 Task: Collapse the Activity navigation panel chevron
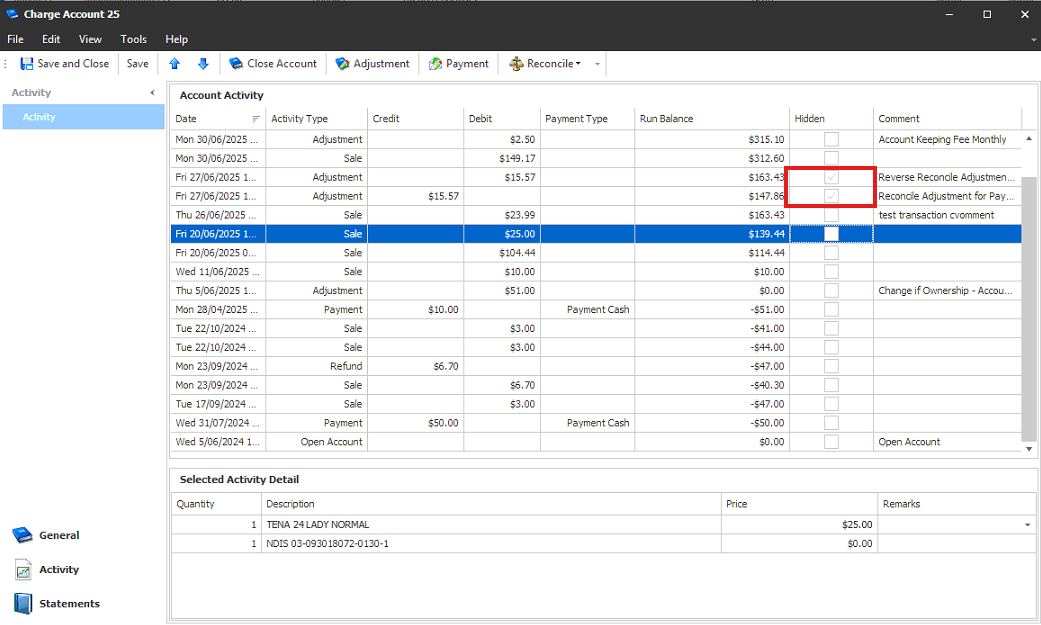point(152,91)
